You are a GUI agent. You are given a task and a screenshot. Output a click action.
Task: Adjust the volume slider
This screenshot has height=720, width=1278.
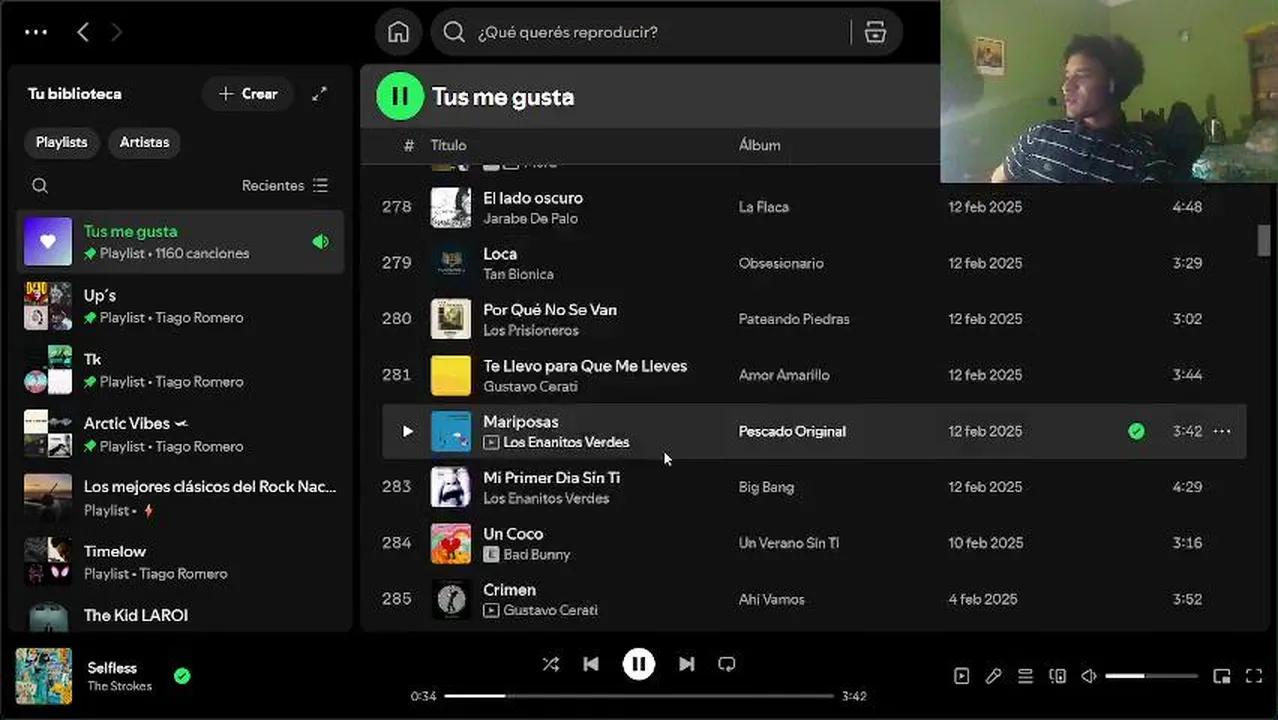[x=1151, y=676]
